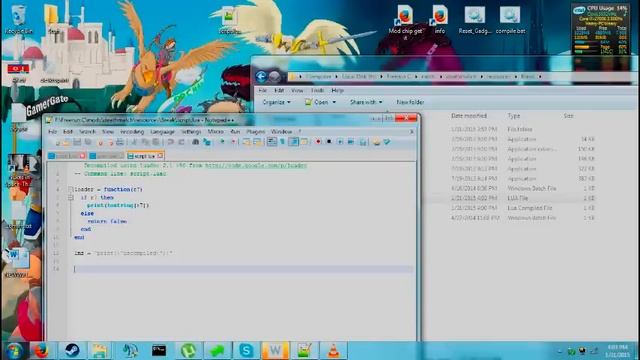This screenshot has width=640, height=360.
Task: Open the Help menu in Explorer window
Action: tap(337, 90)
